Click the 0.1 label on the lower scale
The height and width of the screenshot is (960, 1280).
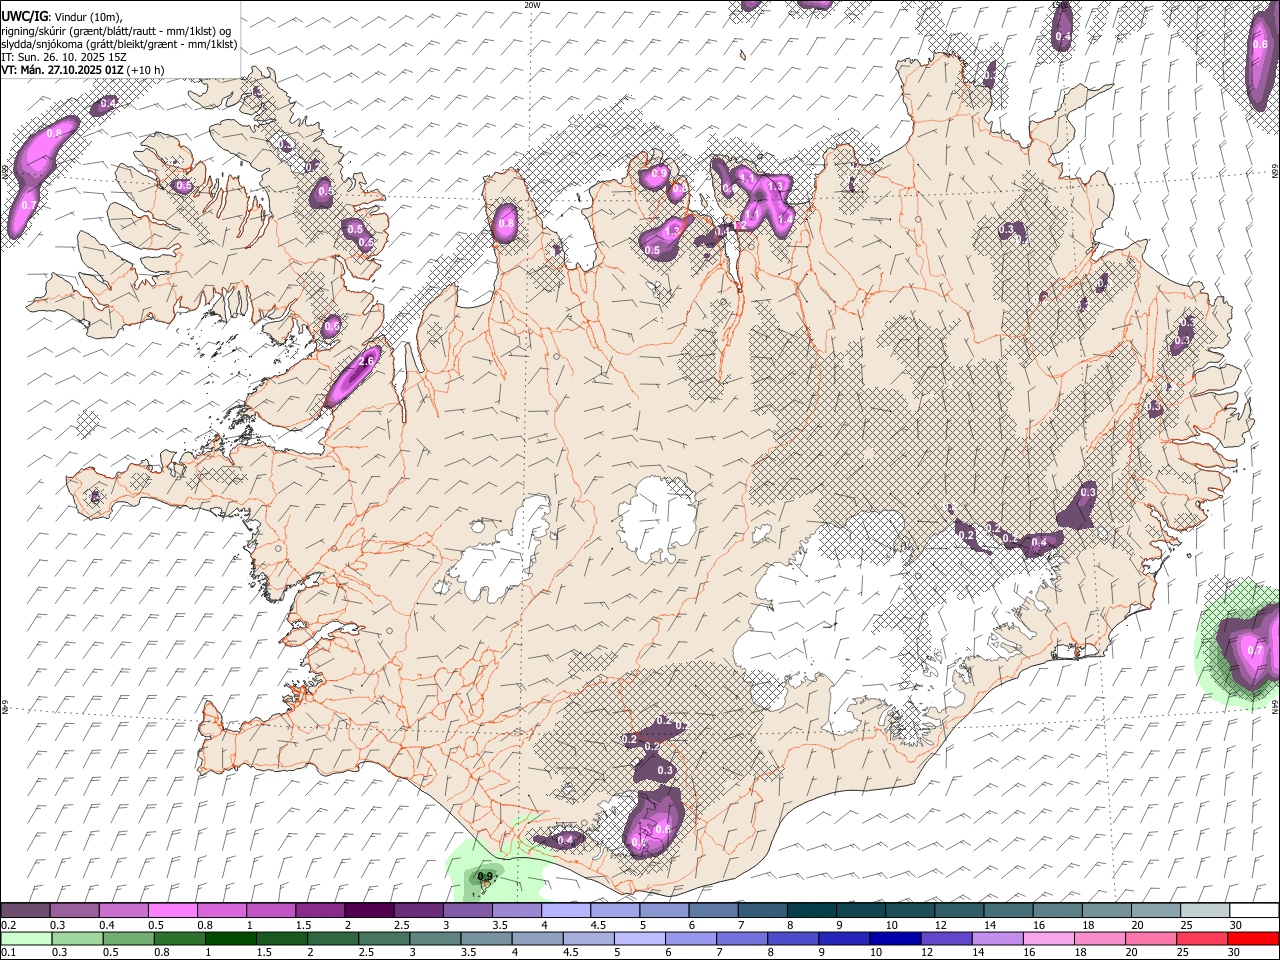tap(8, 952)
